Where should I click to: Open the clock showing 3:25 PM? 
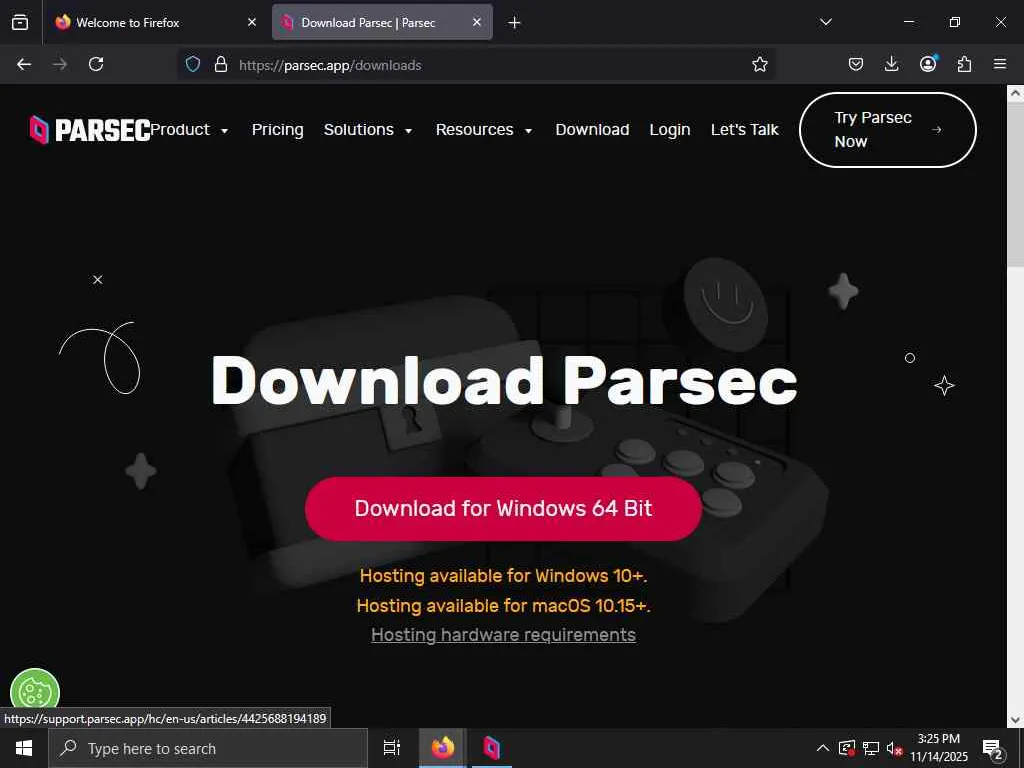[939, 748]
